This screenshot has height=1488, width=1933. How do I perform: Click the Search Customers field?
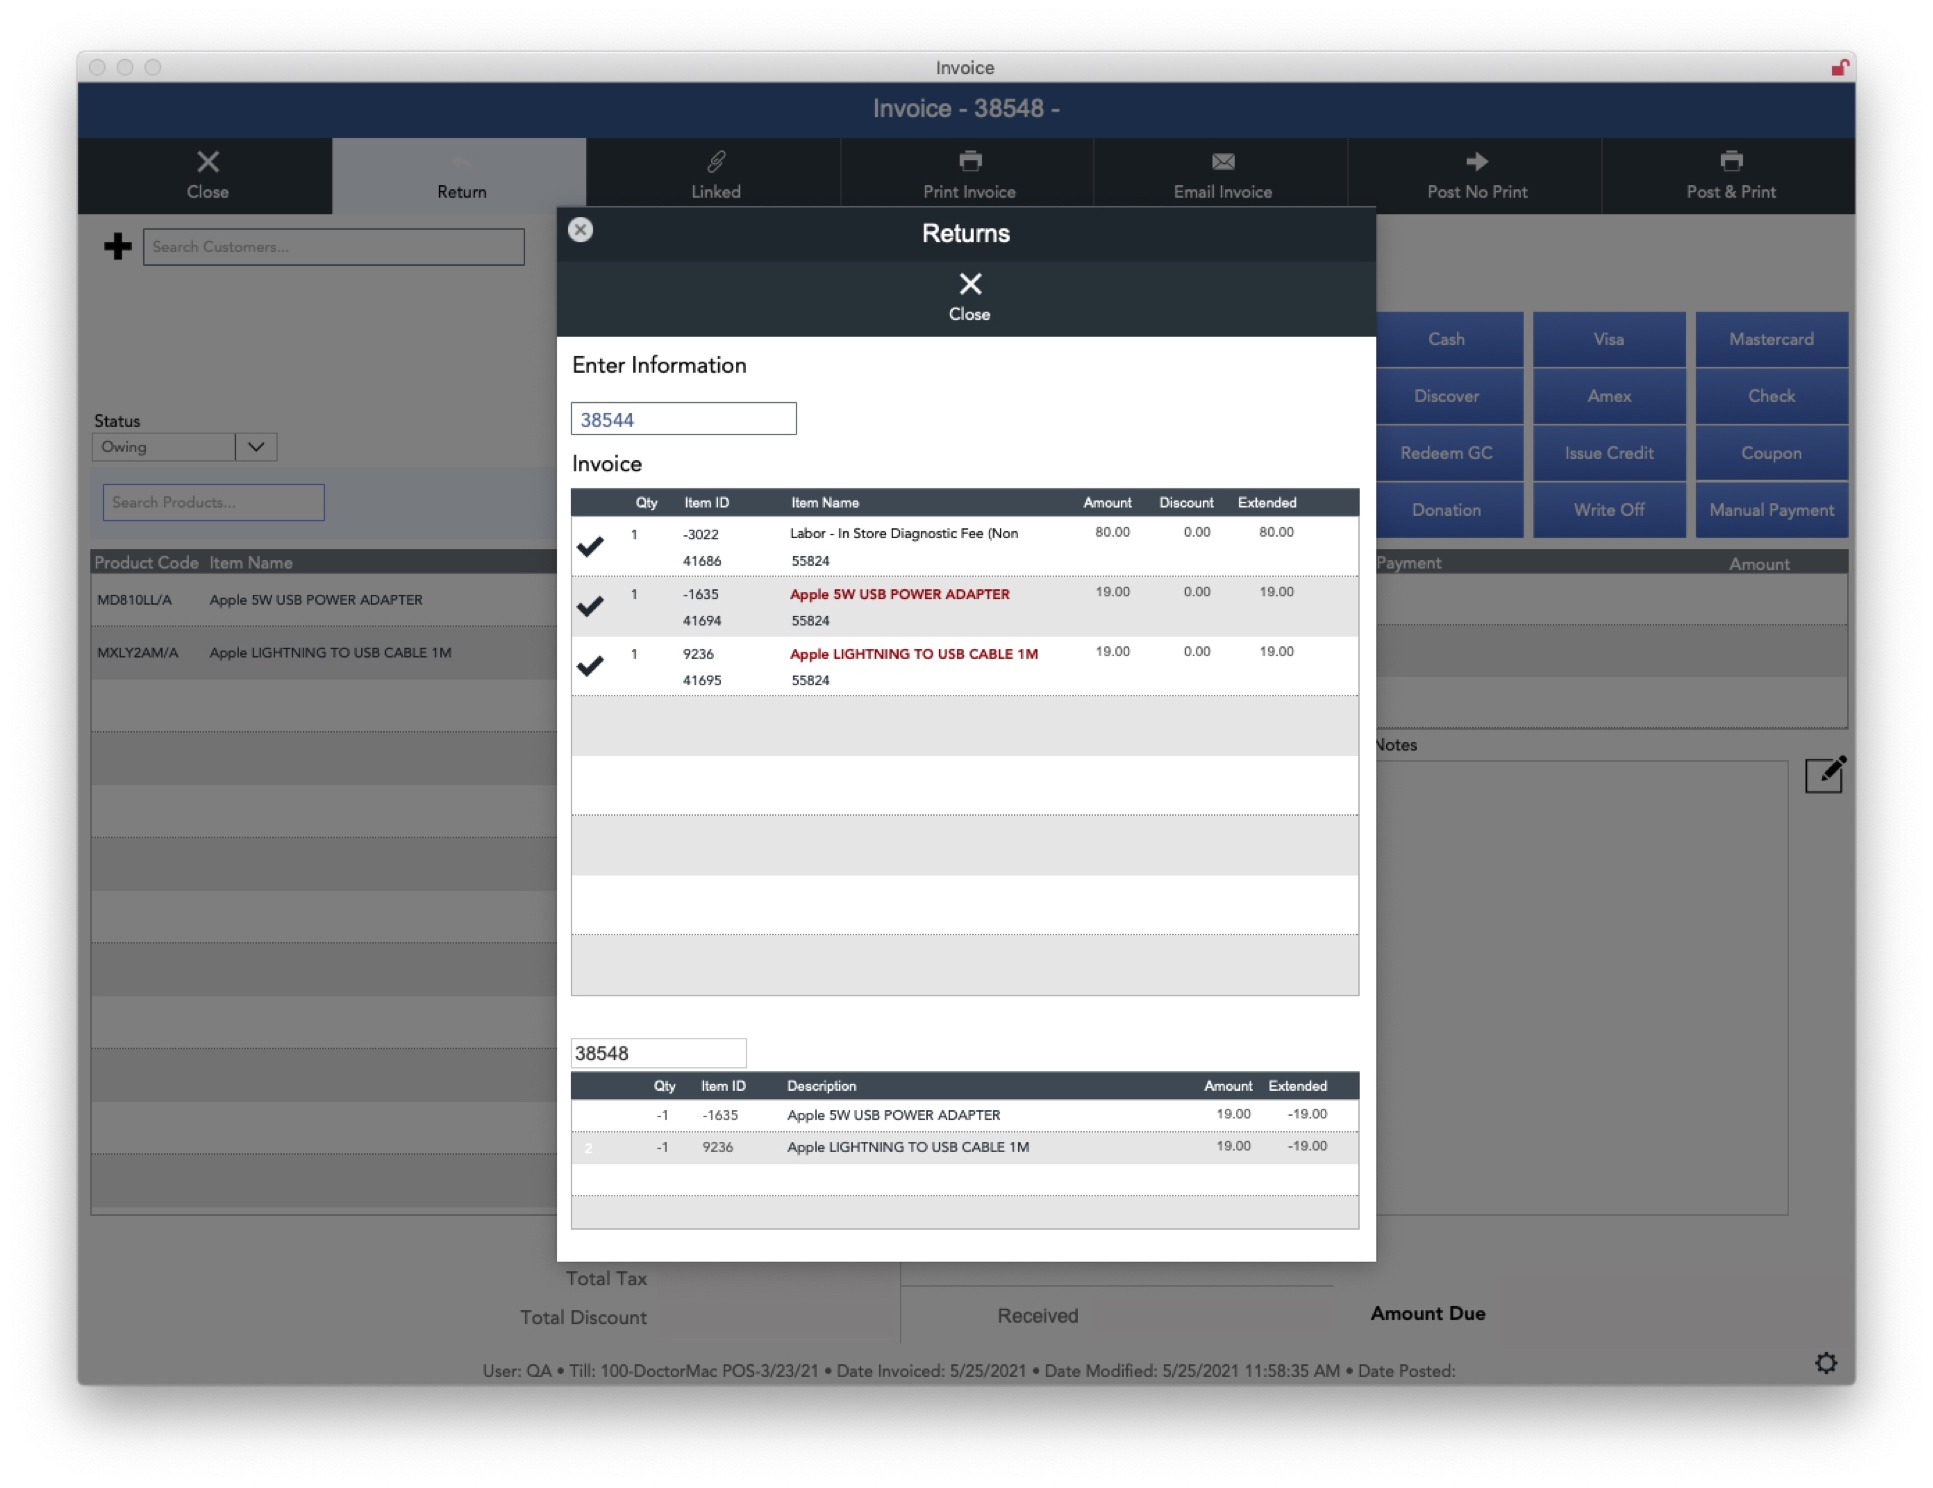coord(333,247)
